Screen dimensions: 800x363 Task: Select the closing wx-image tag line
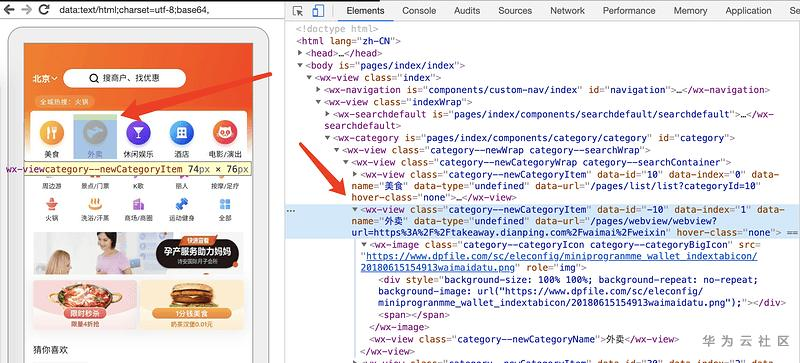(399, 327)
